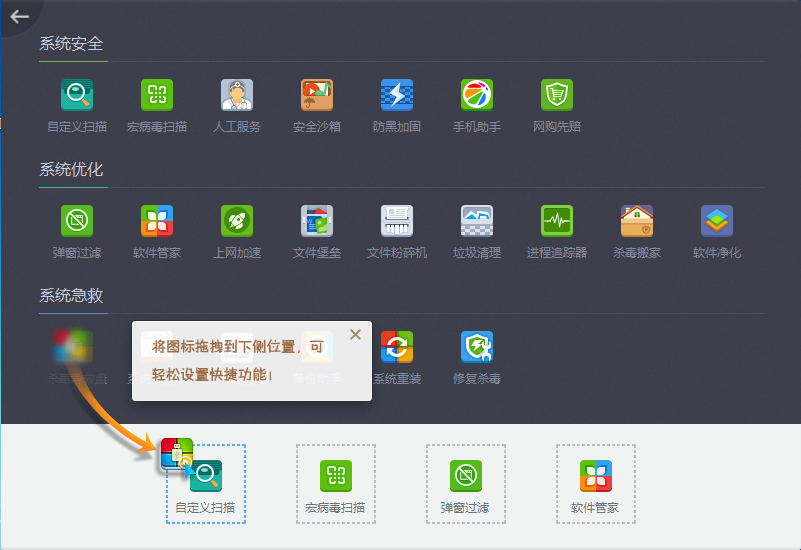This screenshot has height=550, width=801.
Task: Launch the 上网加速 rocket tool
Action: 237,231
